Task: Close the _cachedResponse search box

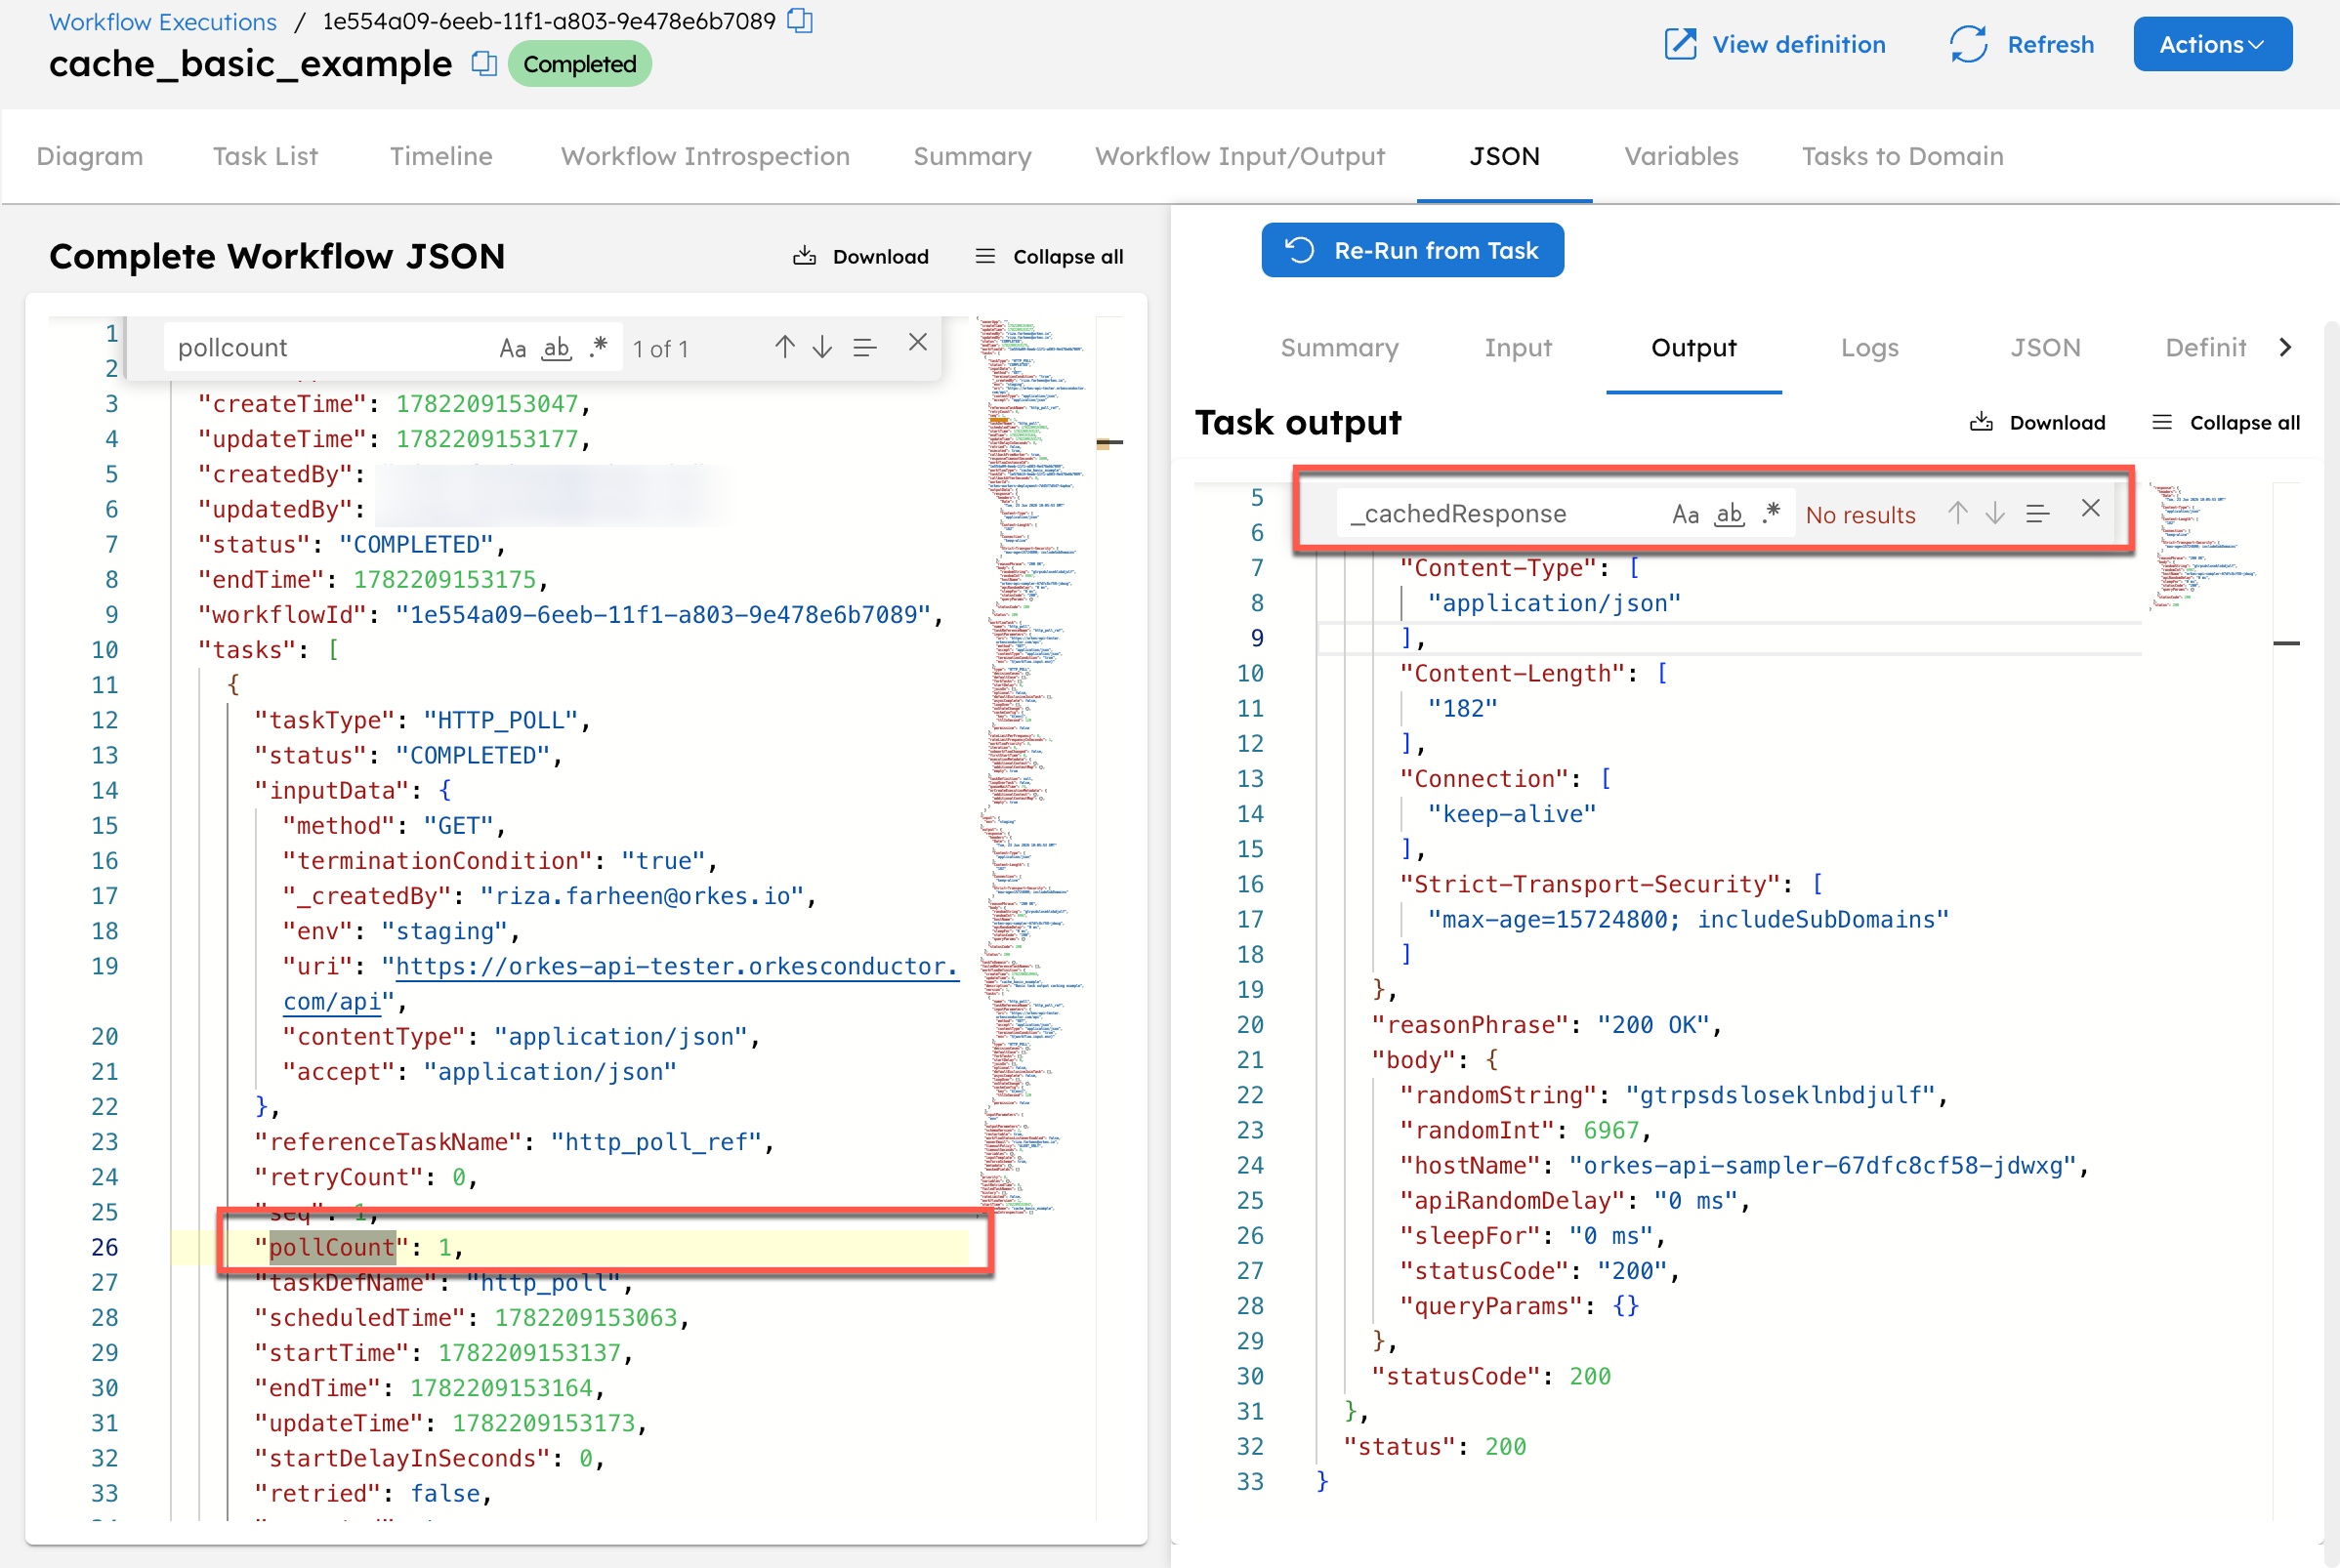Action: coord(2091,509)
